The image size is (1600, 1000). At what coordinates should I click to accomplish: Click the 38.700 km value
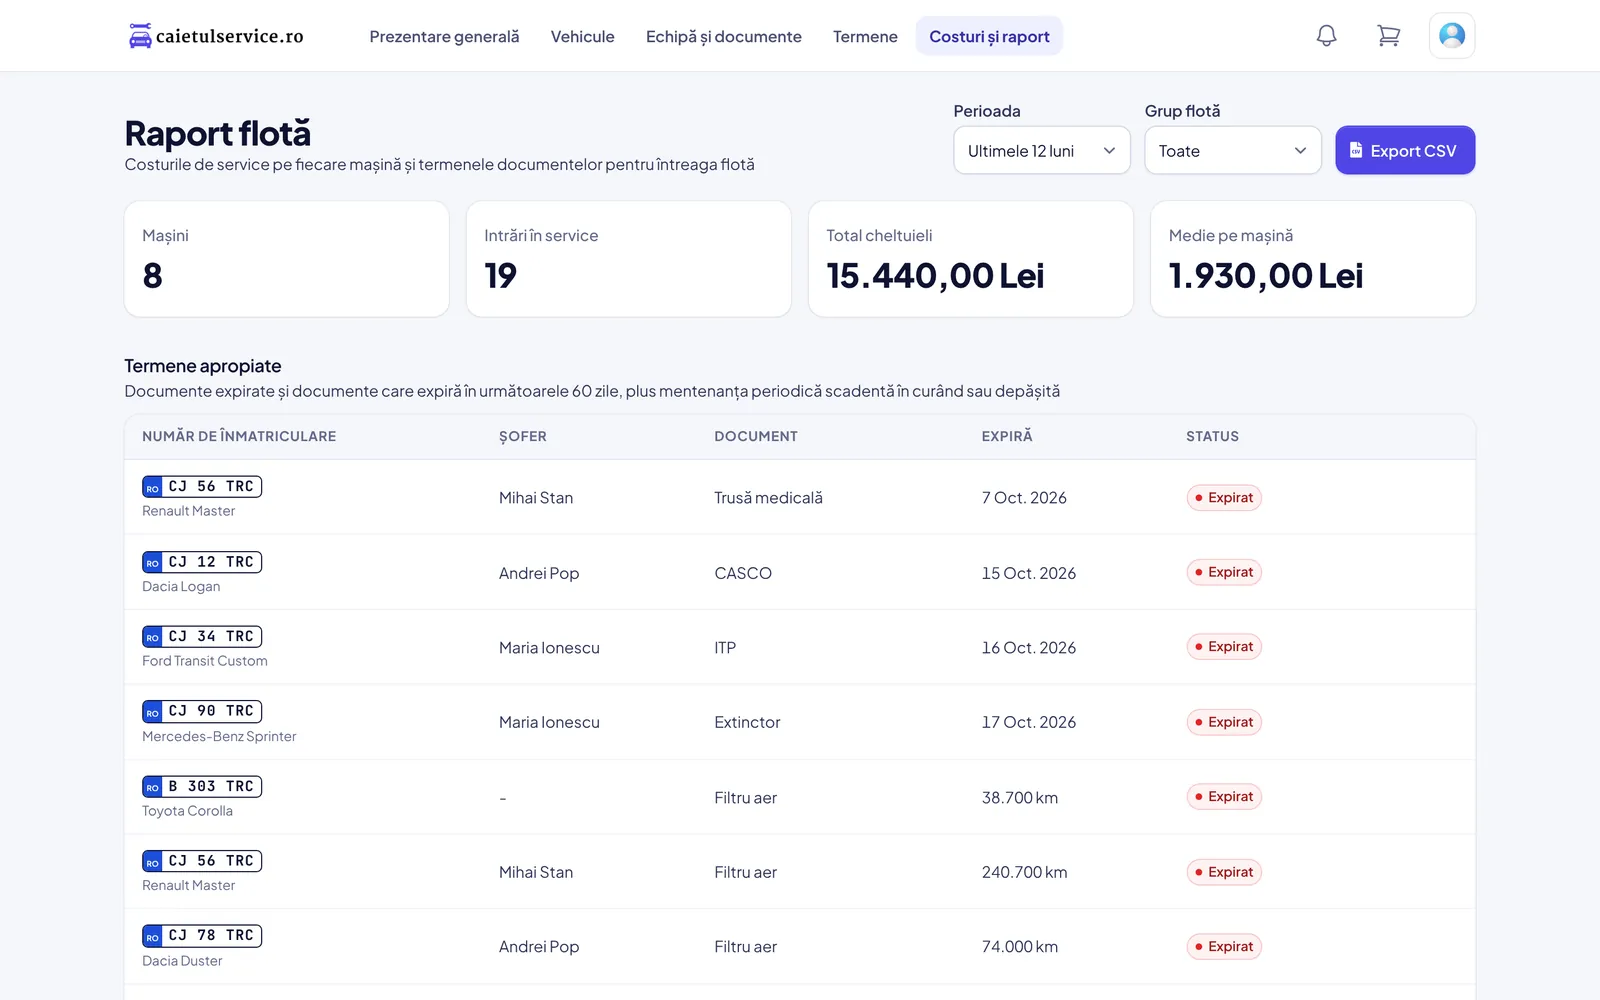click(1020, 798)
